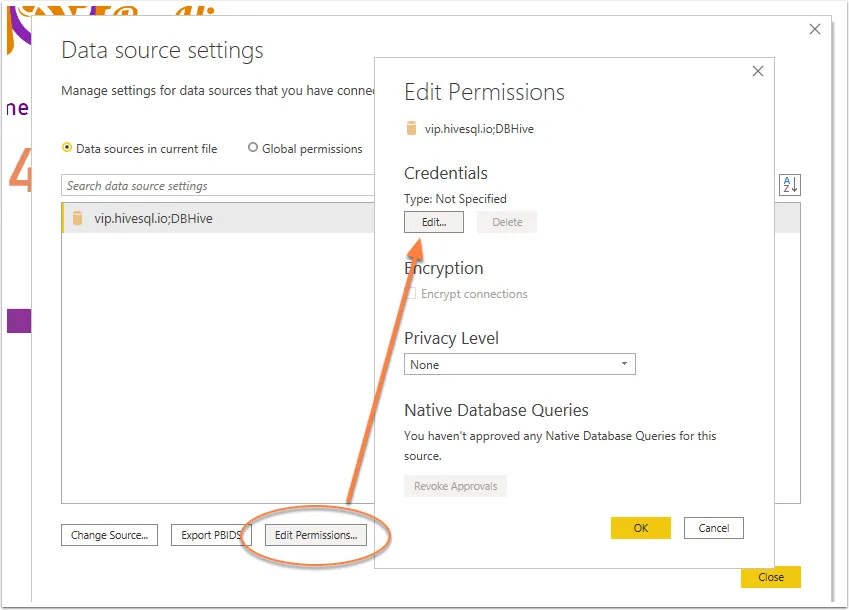Click the Type: Not Specified text
The image size is (849, 610).
point(455,199)
